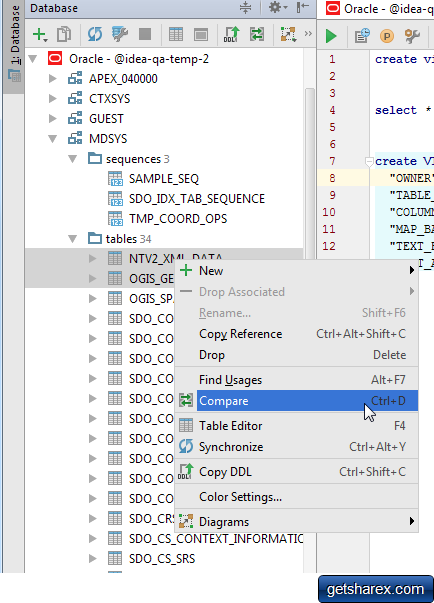This screenshot has height=603, width=434.
Task: Click the green Compare arrows toolbar icon
Action: click(257, 35)
